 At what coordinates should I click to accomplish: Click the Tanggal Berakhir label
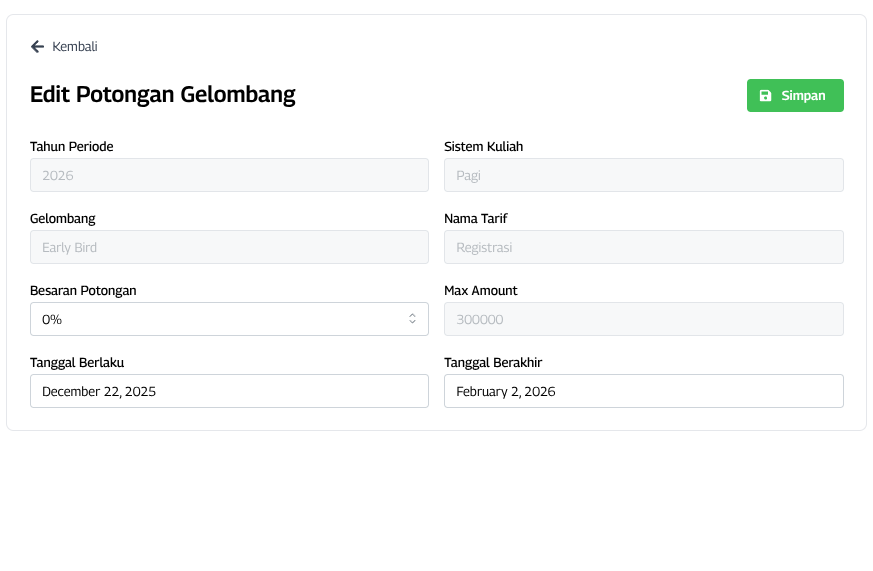click(x=493, y=363)
